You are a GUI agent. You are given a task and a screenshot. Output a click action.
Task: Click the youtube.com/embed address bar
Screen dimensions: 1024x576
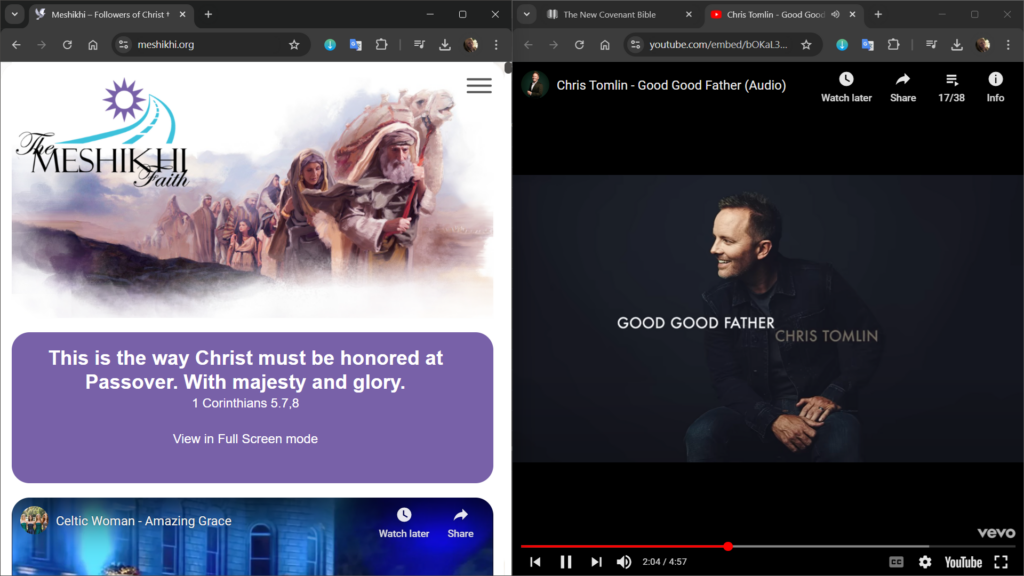(x=722, y=44)
